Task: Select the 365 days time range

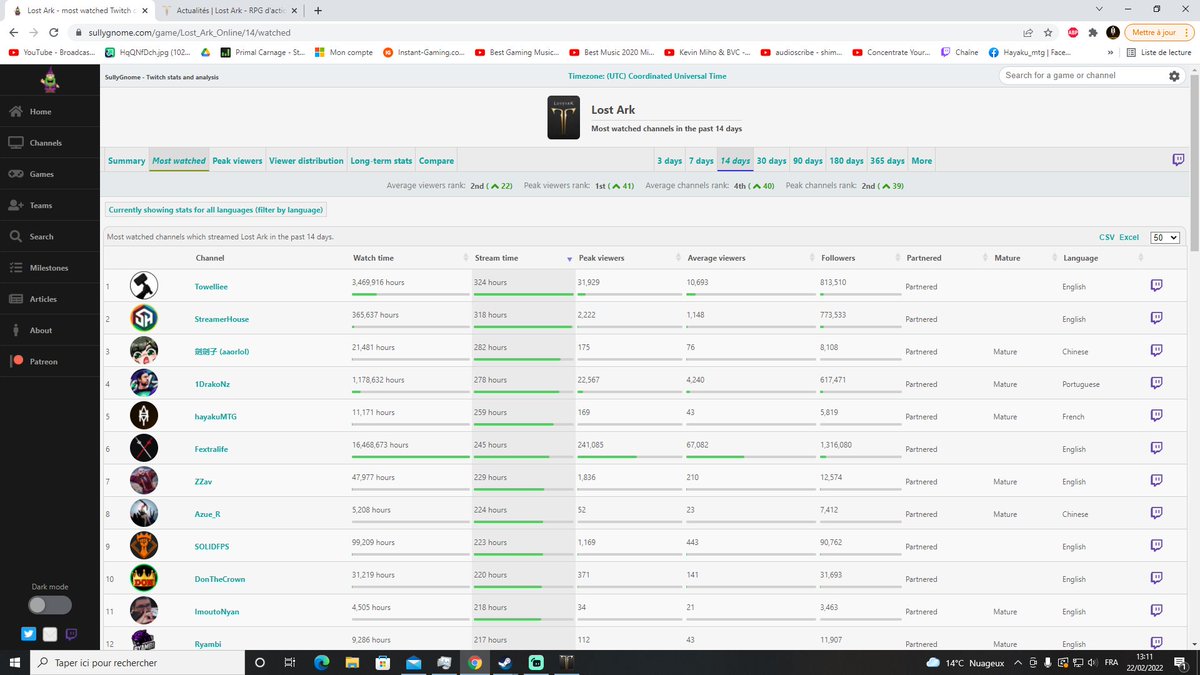Action: pos(887,161)
